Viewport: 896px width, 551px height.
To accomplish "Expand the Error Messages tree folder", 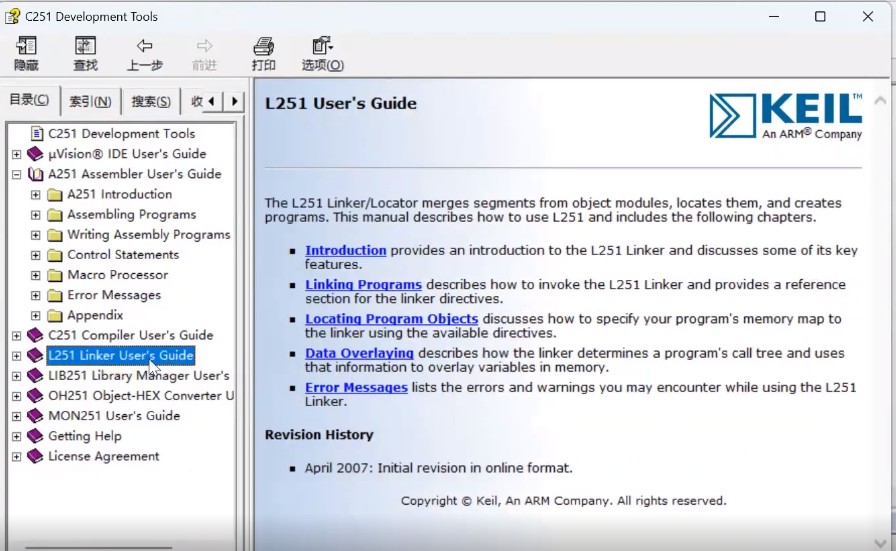I will click(35, 296).
